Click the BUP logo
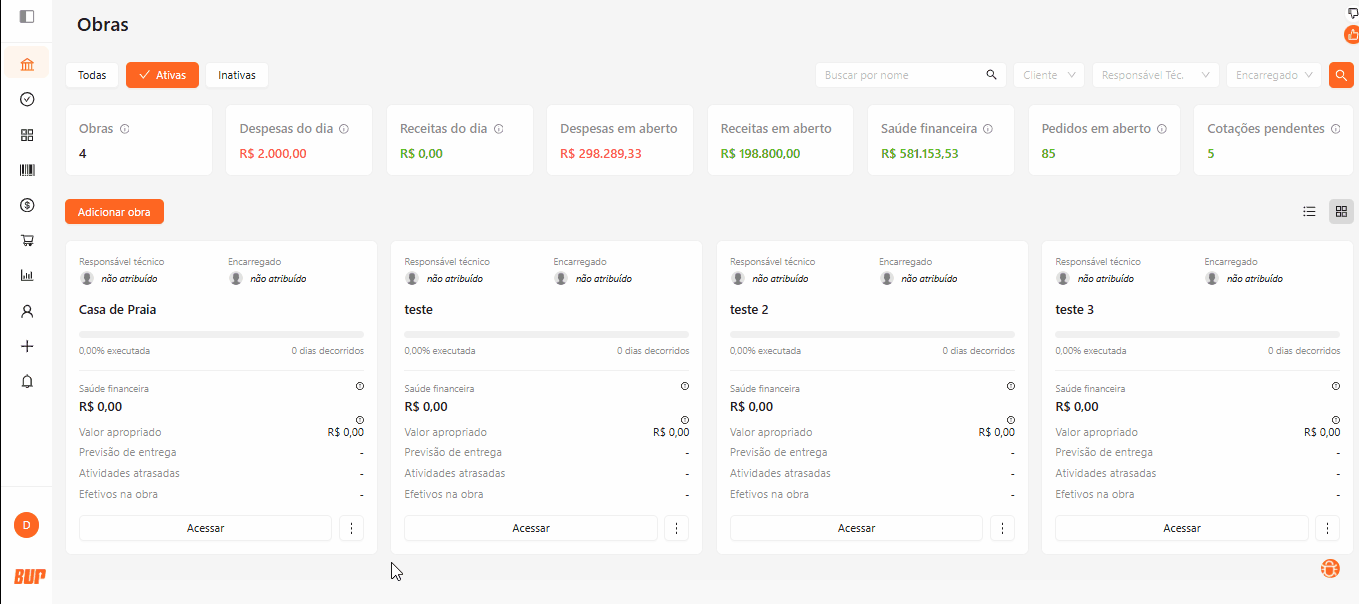Image resolution: width=1359 pixels, height=604 pixels. tap(29, 576)
